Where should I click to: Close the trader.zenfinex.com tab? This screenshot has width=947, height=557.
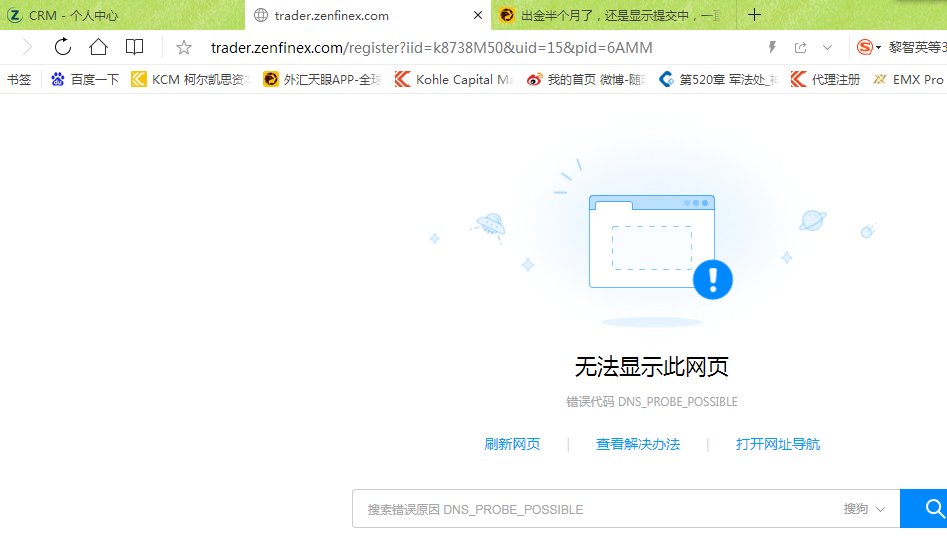coord(478,15)
